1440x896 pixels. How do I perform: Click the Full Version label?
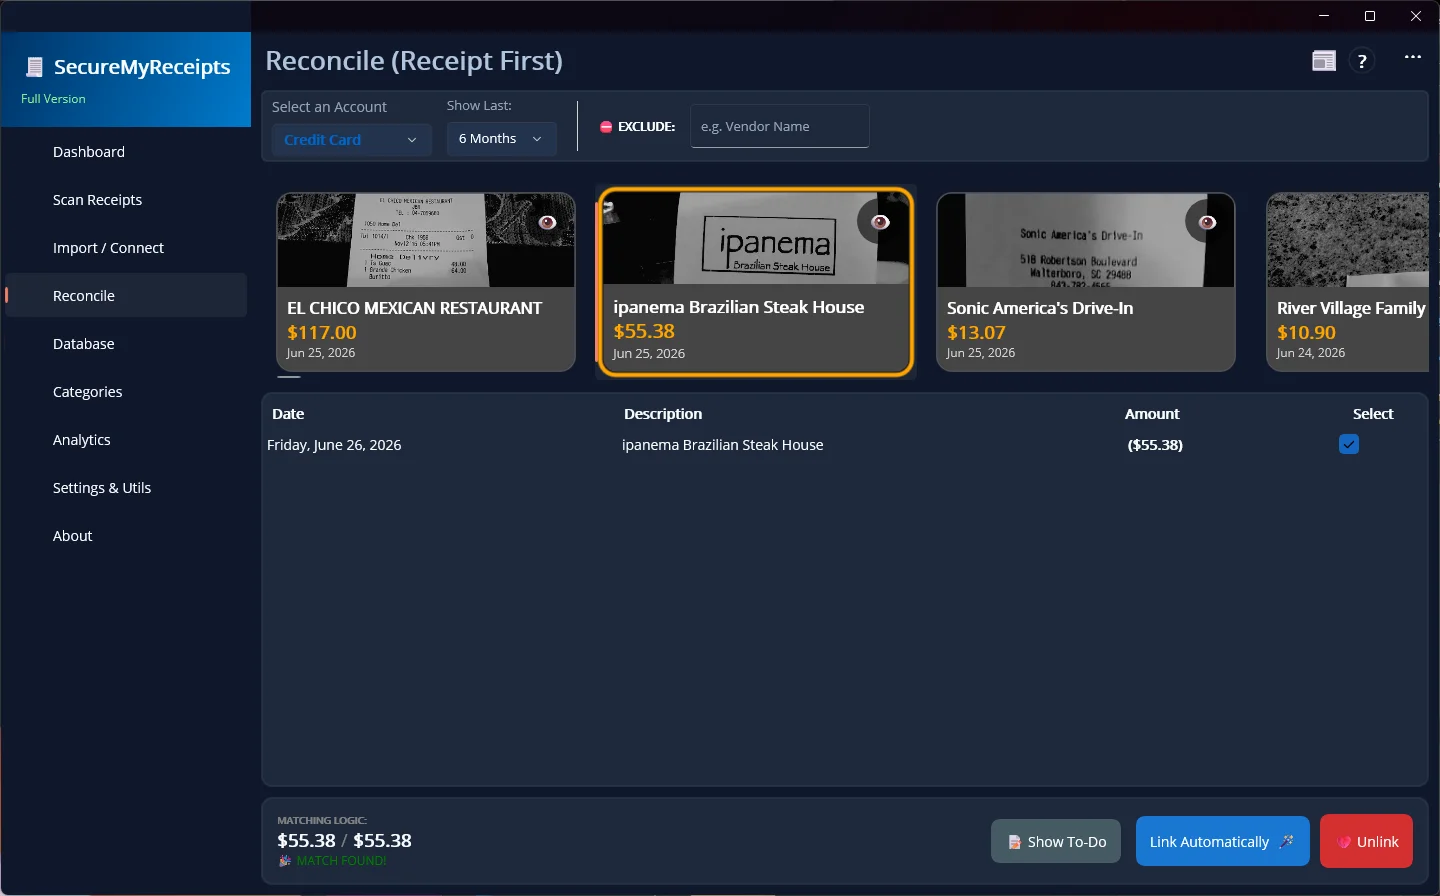53,99
